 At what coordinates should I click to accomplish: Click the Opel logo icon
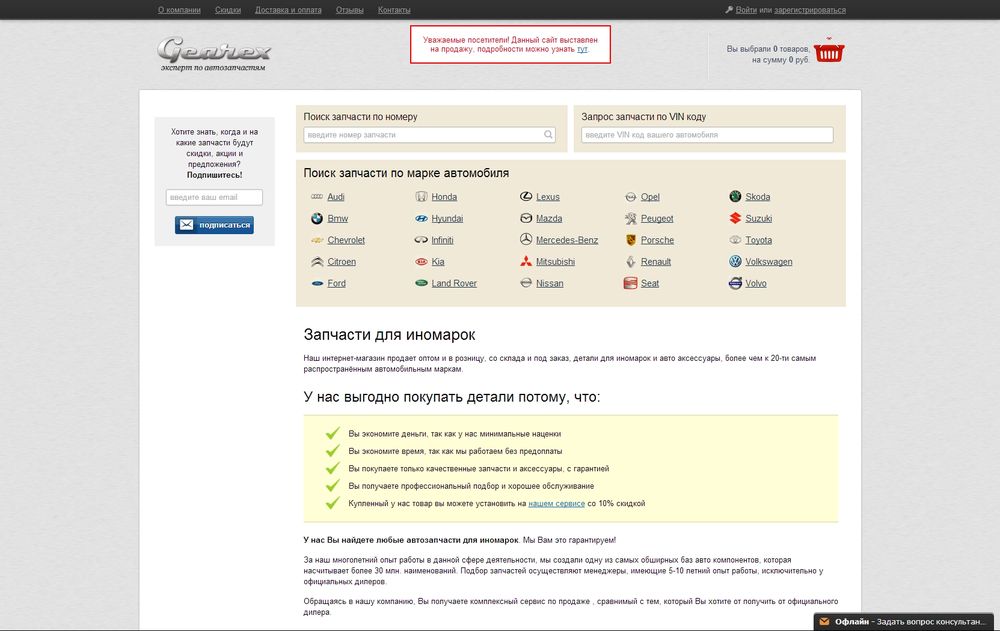pyautogui.click(x=630, y=197)
